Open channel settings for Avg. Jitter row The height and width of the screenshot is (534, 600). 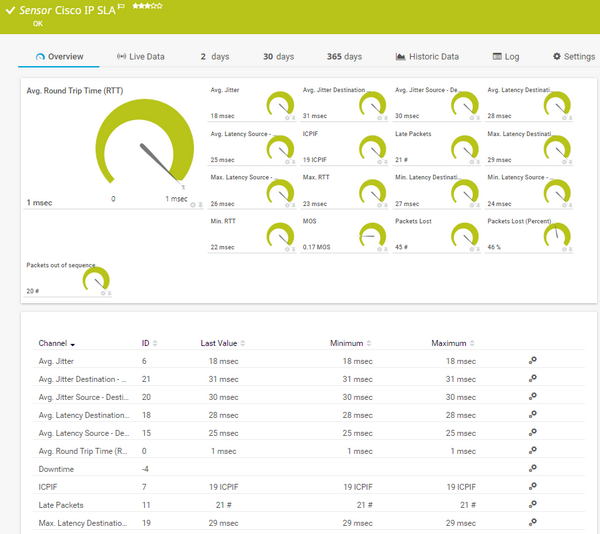point(532,361)
